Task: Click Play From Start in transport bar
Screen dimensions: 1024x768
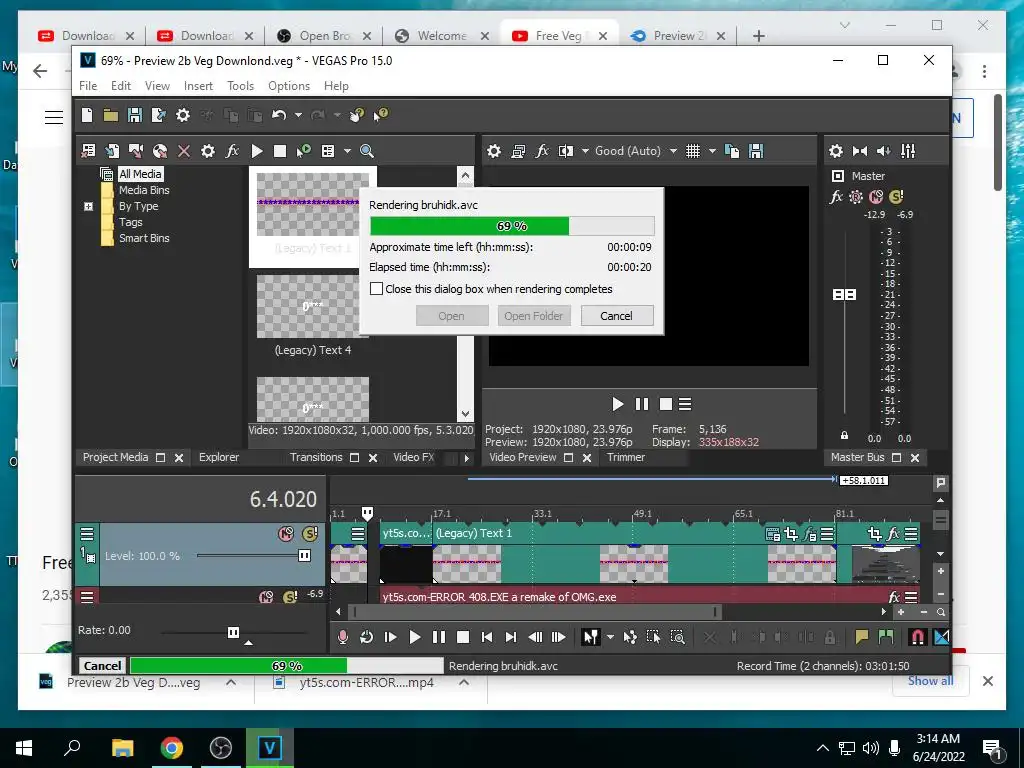Action: coord(391,637)
